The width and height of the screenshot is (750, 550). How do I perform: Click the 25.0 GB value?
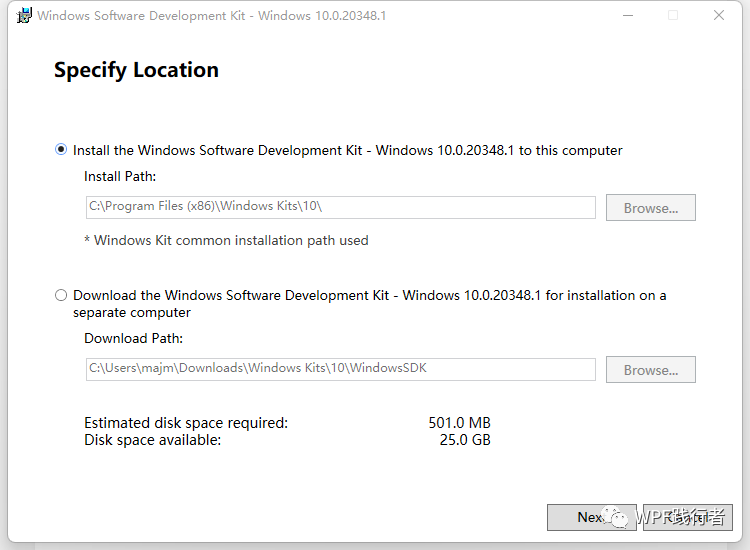(465, 440)
